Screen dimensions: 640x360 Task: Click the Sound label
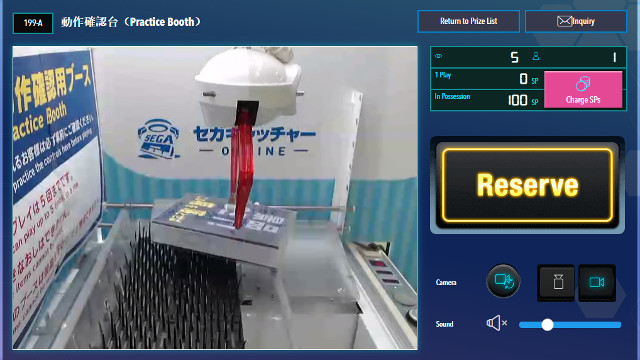(444, 324)
